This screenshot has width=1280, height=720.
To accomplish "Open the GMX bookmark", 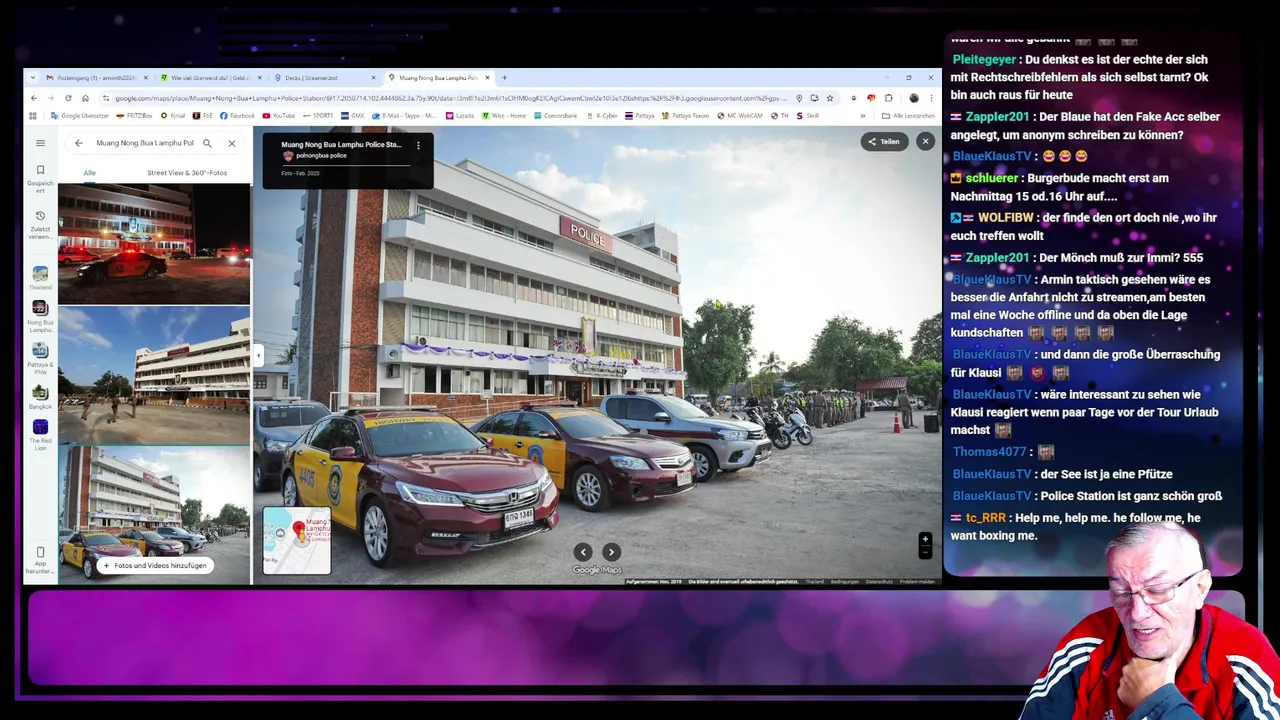I will [352, 116].
